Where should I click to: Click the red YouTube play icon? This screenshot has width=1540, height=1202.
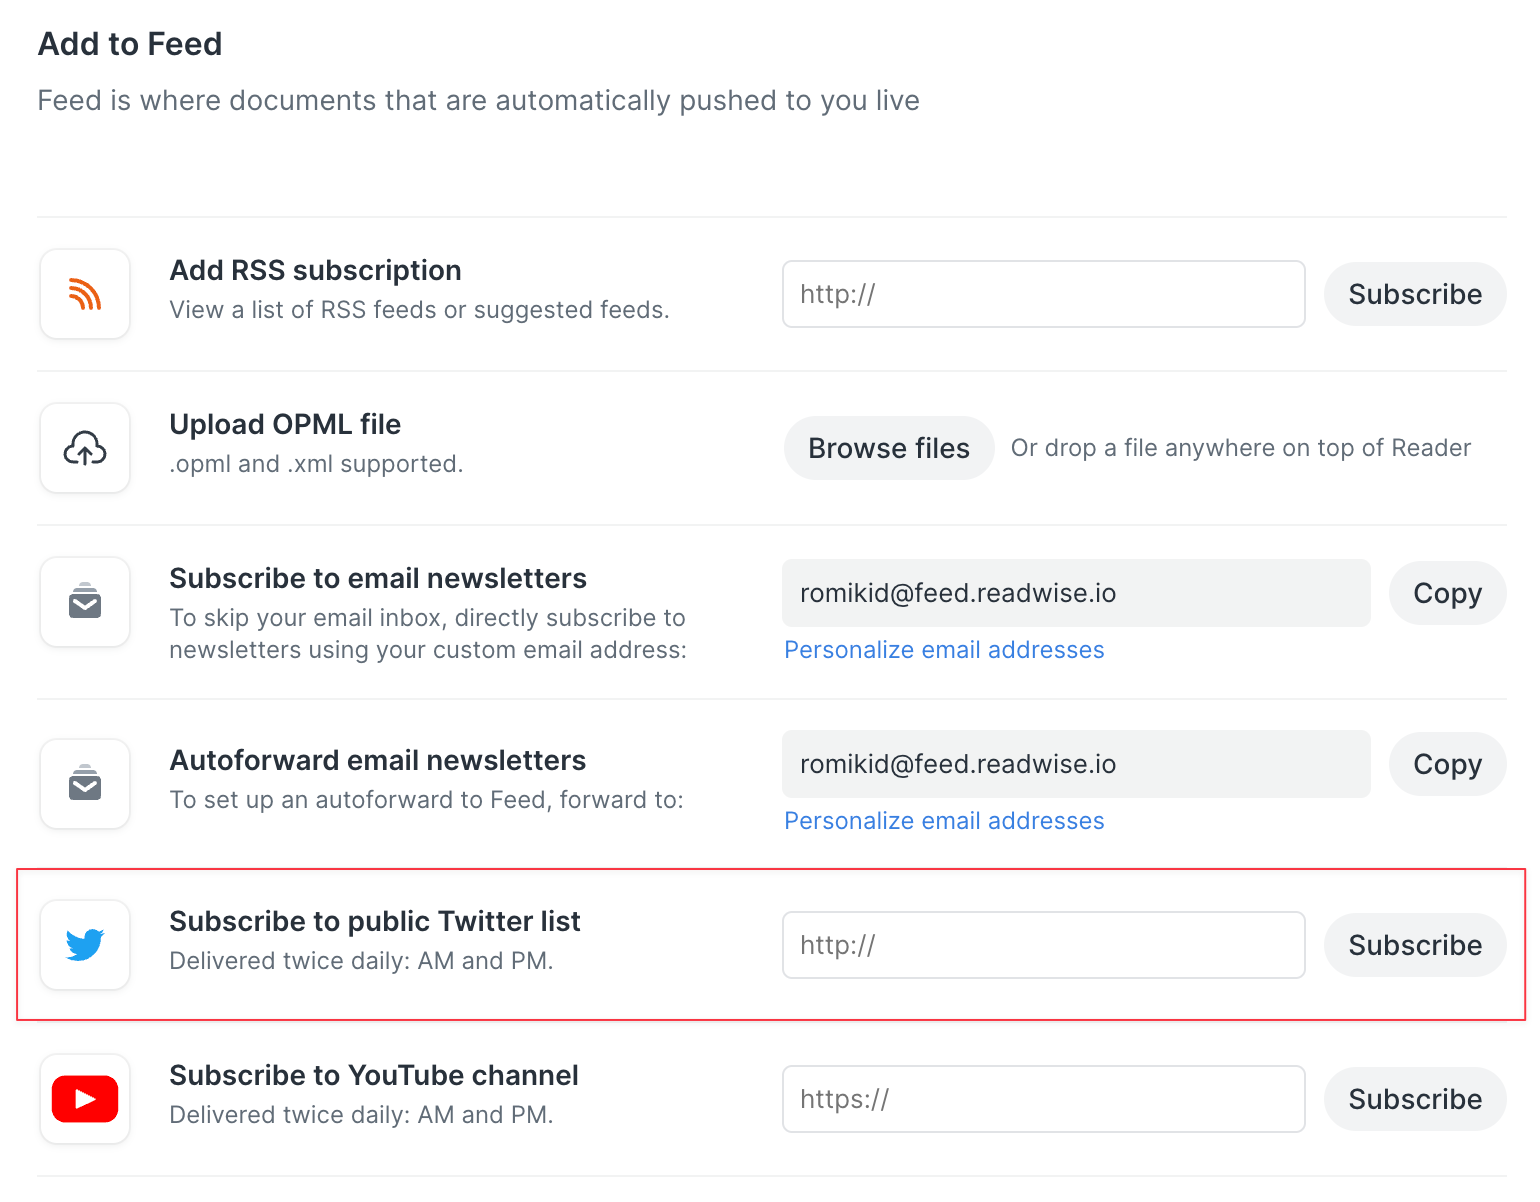click(x=85, y=1099)
